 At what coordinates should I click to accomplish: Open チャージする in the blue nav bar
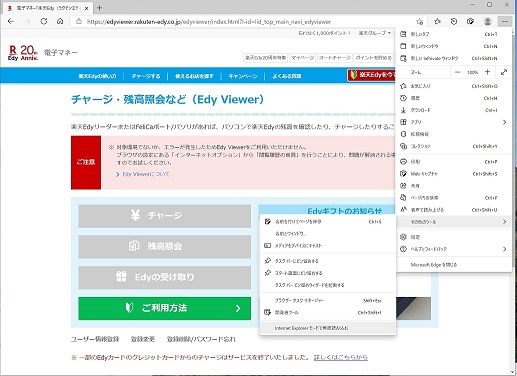pos(146,76)
